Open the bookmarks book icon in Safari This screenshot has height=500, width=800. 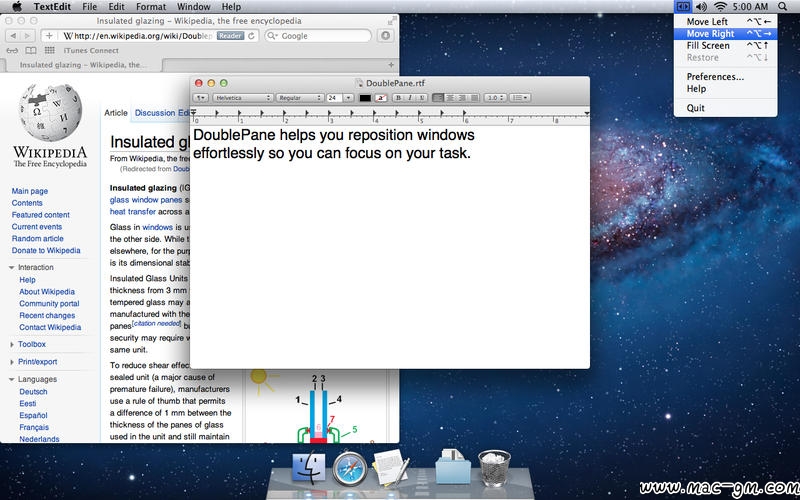31,51
